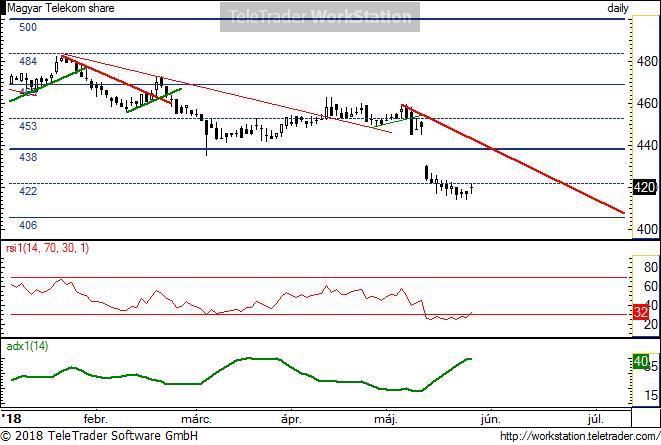This screenshot has width=661, height=445.
Task: Click the 'daily' interval label
Action: click(x=618, y=8)
